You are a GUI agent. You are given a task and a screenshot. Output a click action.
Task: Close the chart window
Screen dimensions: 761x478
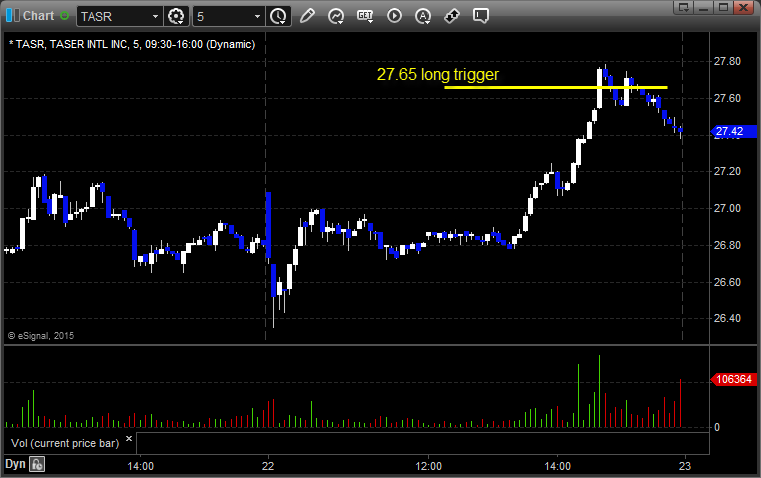click(743, 7)
